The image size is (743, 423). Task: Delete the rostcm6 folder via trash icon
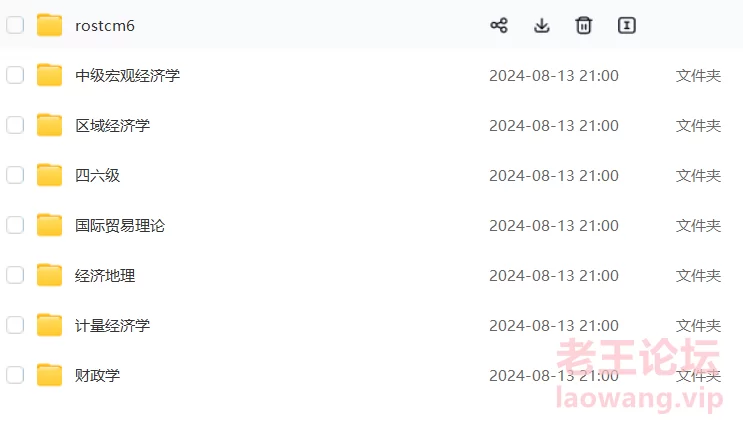584,26
